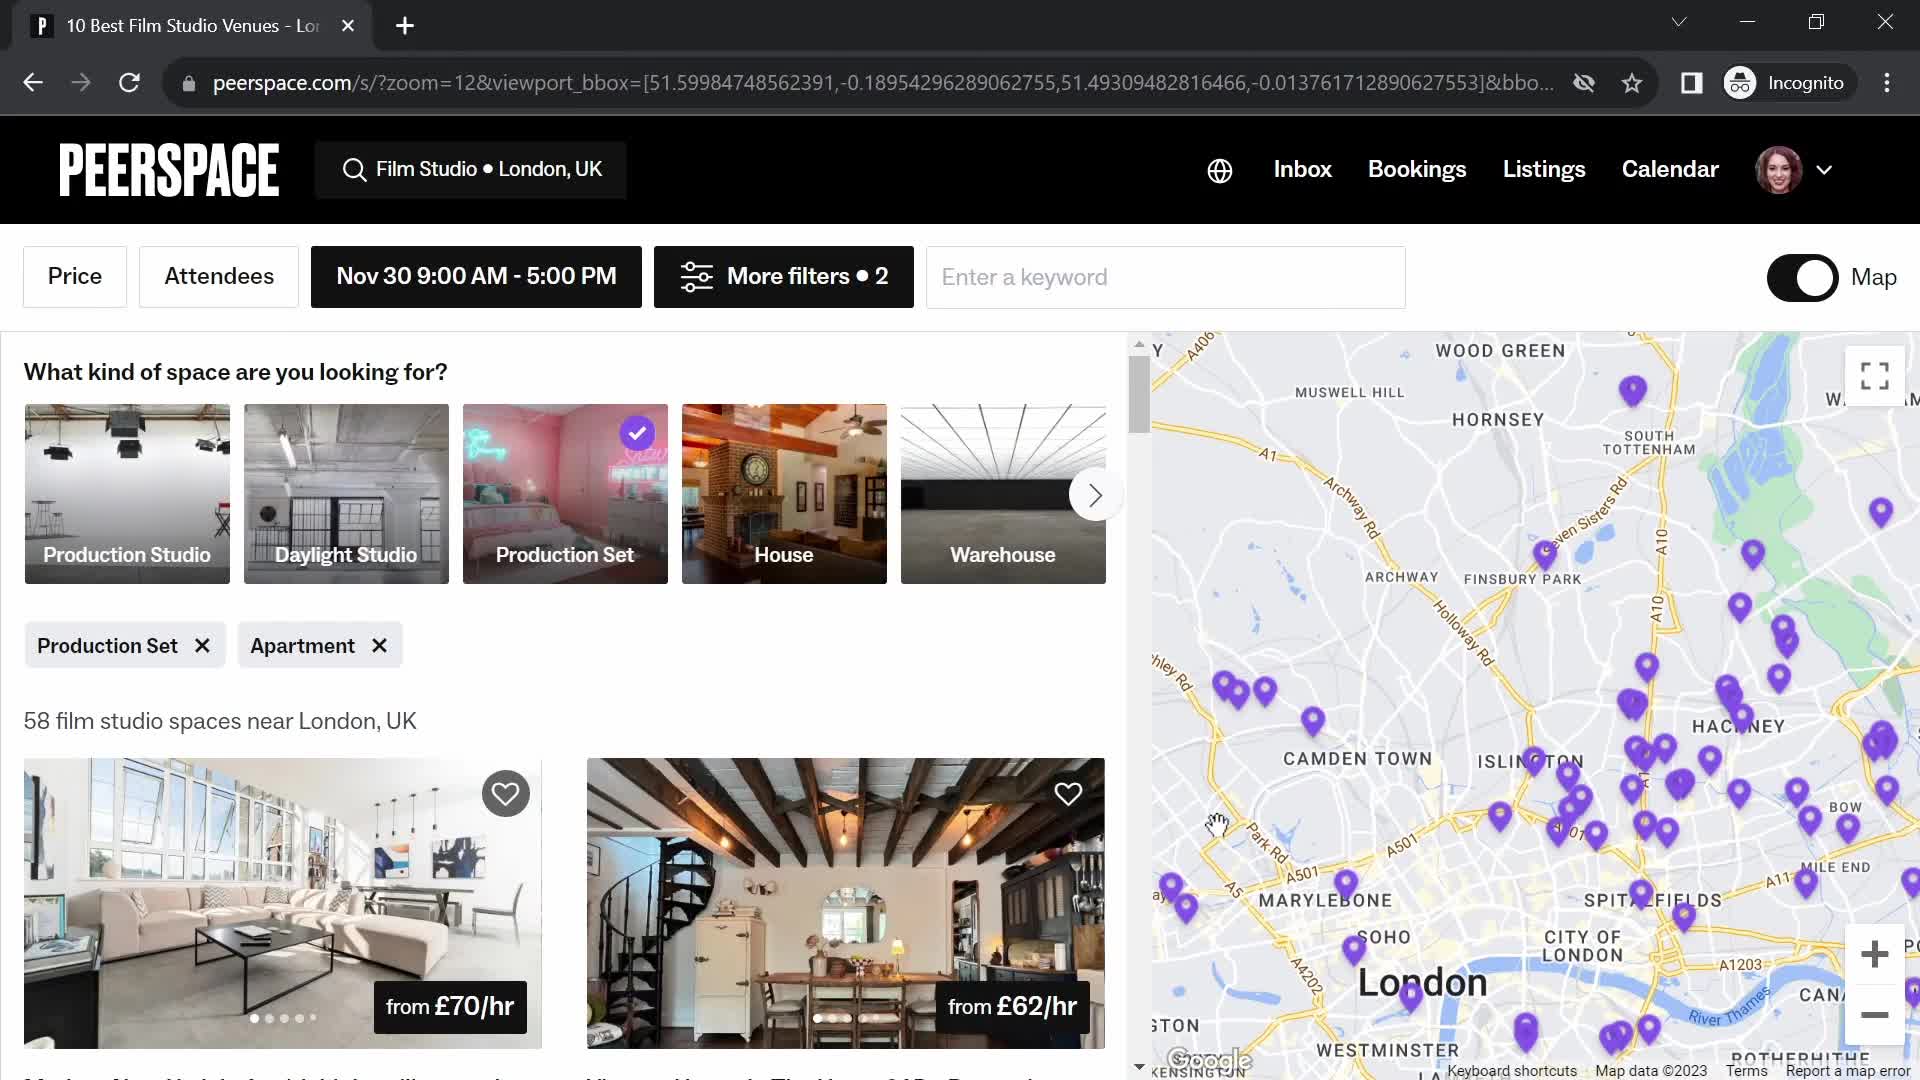1920x1080 pixels.
Task: Click the date and time filter button
Action: (475, 277)
